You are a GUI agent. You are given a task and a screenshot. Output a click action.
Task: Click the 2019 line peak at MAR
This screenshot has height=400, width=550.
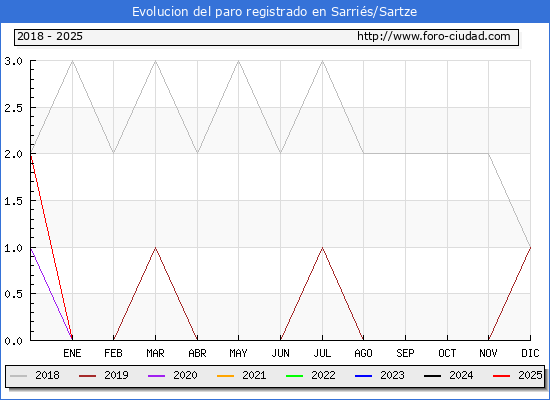155,248
